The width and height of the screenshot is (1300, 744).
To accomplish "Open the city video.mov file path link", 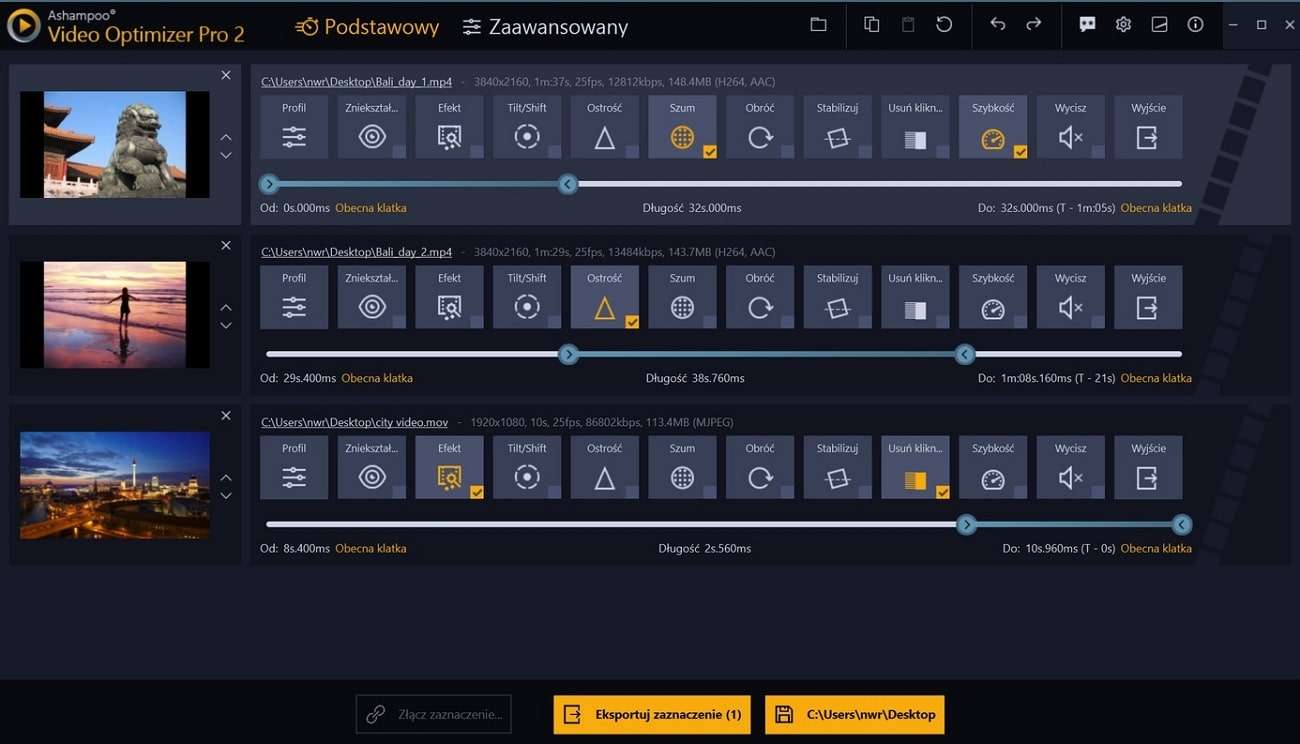I will 355,422.
